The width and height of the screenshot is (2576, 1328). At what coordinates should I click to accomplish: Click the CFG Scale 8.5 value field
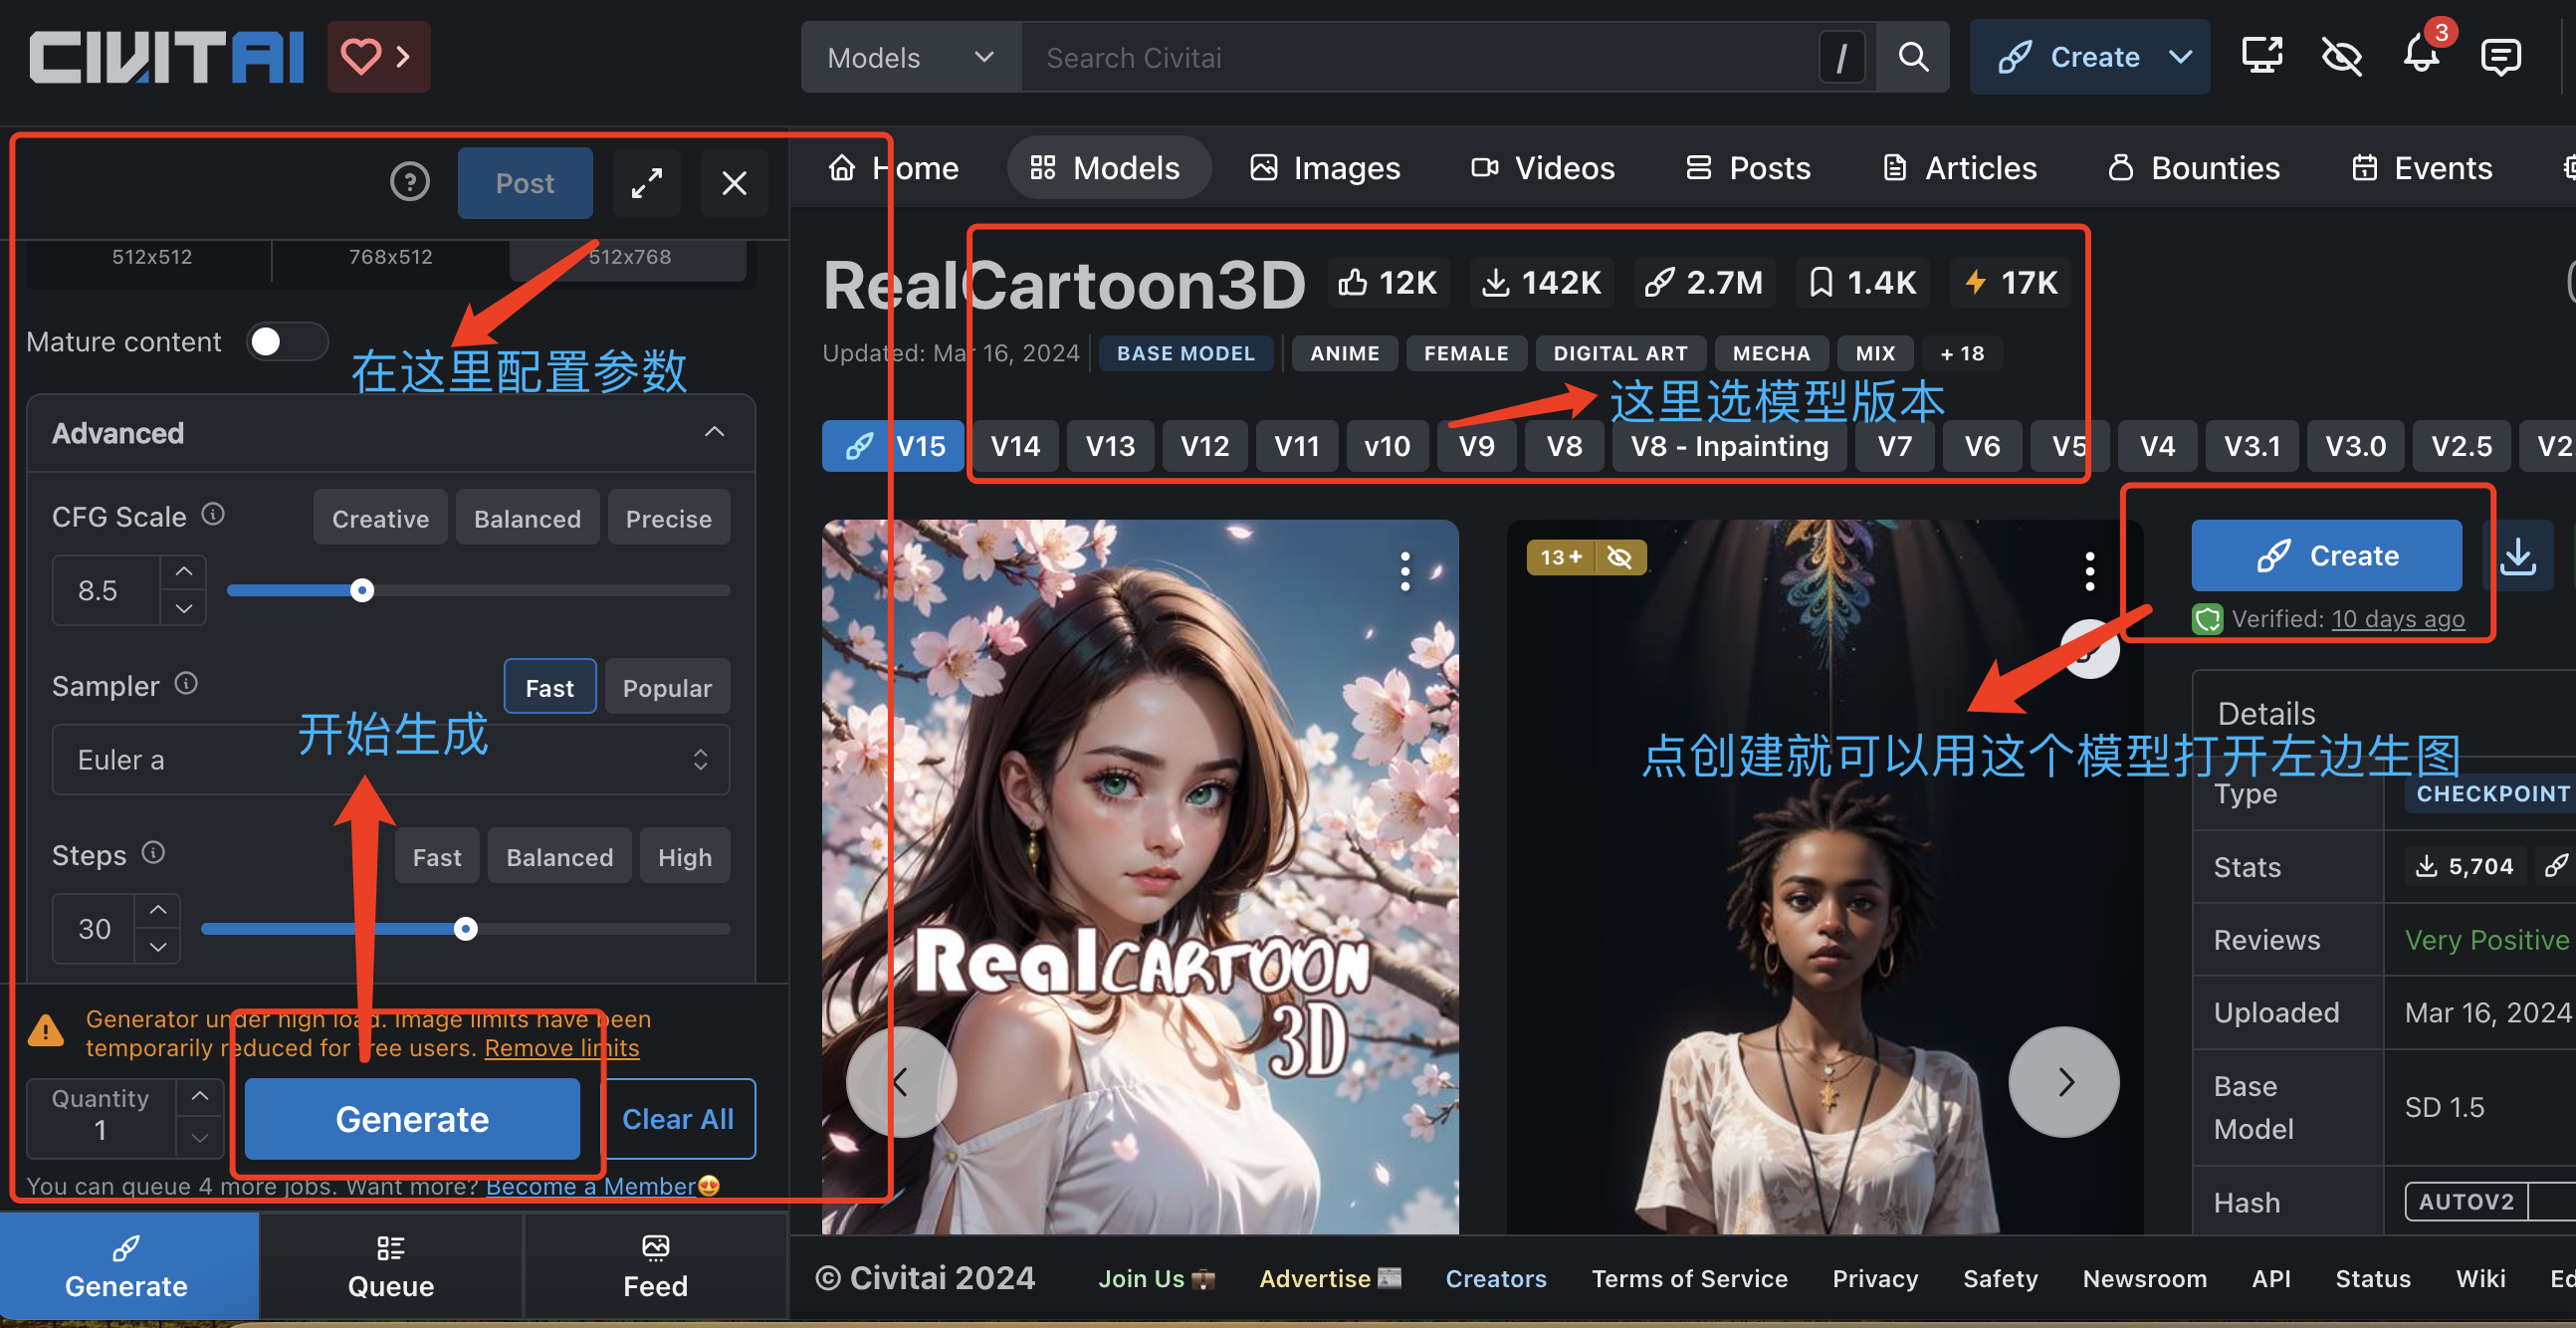pos(104,590)
